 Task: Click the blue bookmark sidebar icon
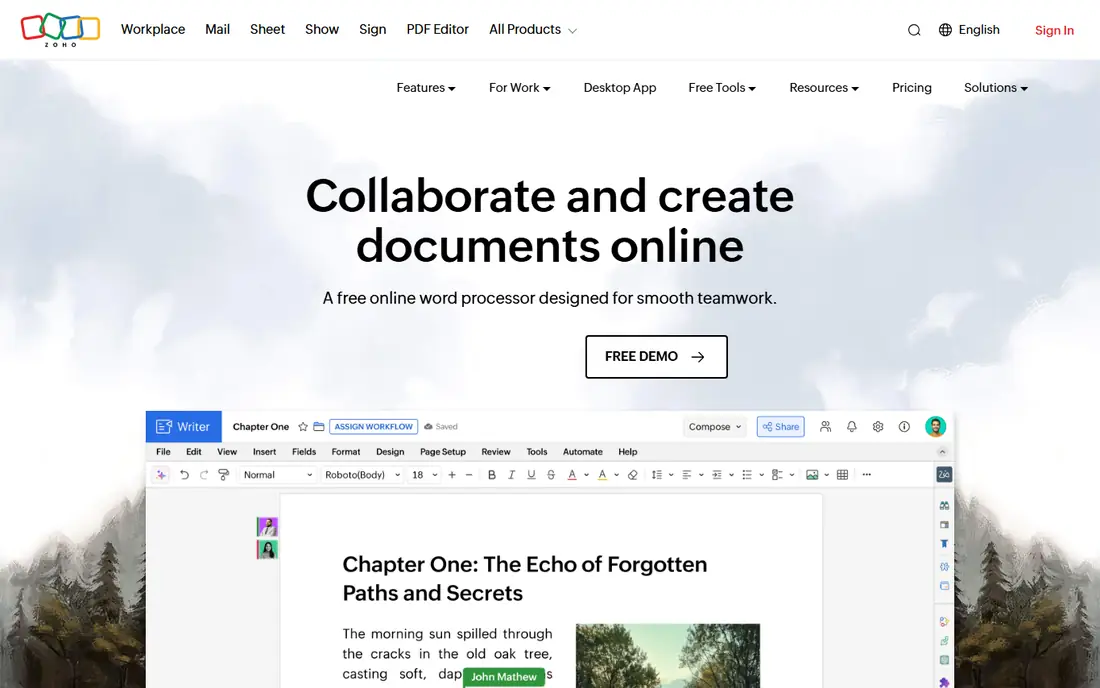pos(944,544)
